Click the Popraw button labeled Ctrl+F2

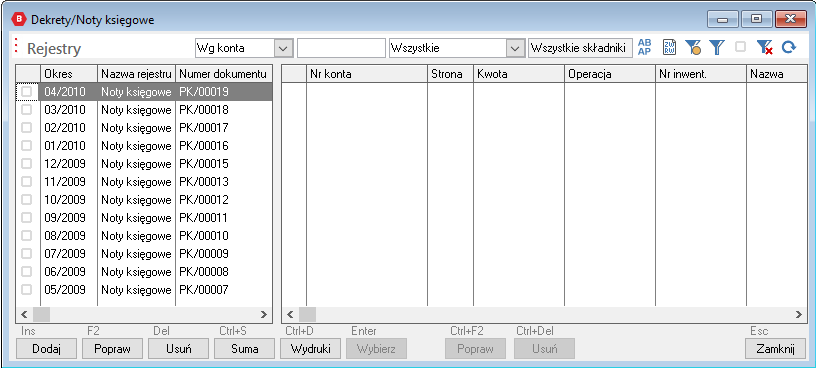click(x=475, y=348)
